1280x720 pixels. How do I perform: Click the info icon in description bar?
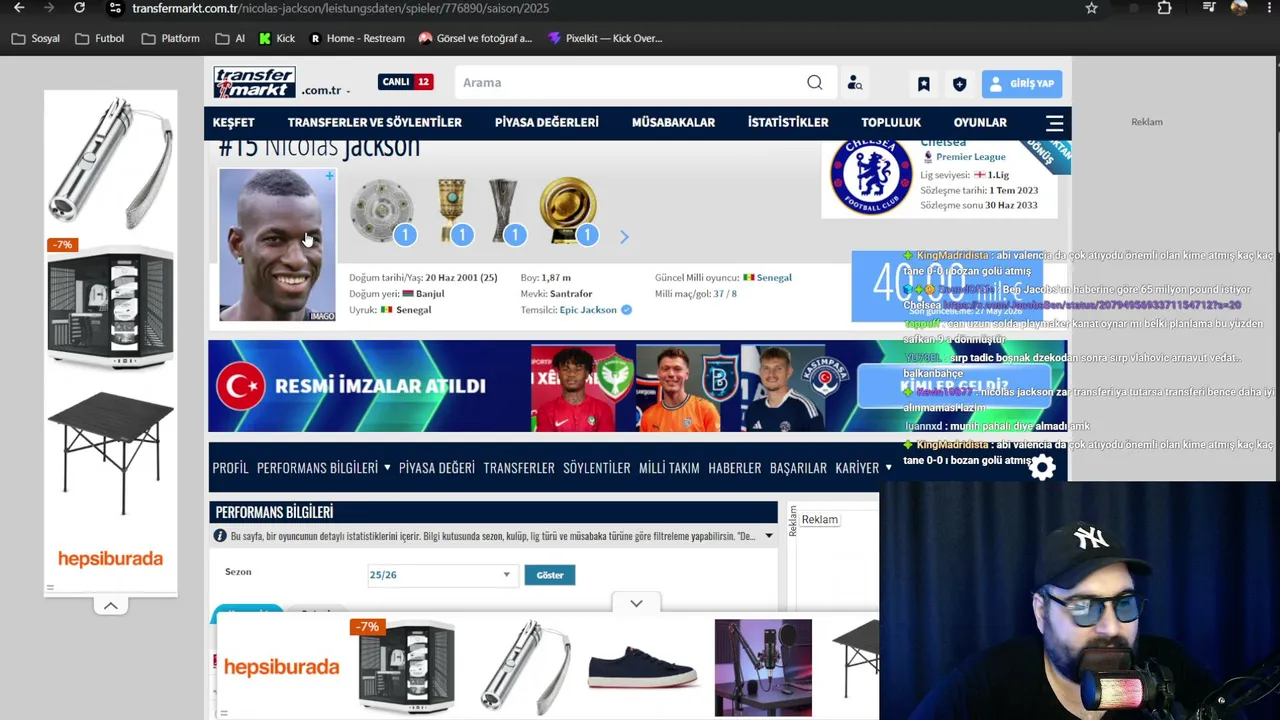point(220,536)
